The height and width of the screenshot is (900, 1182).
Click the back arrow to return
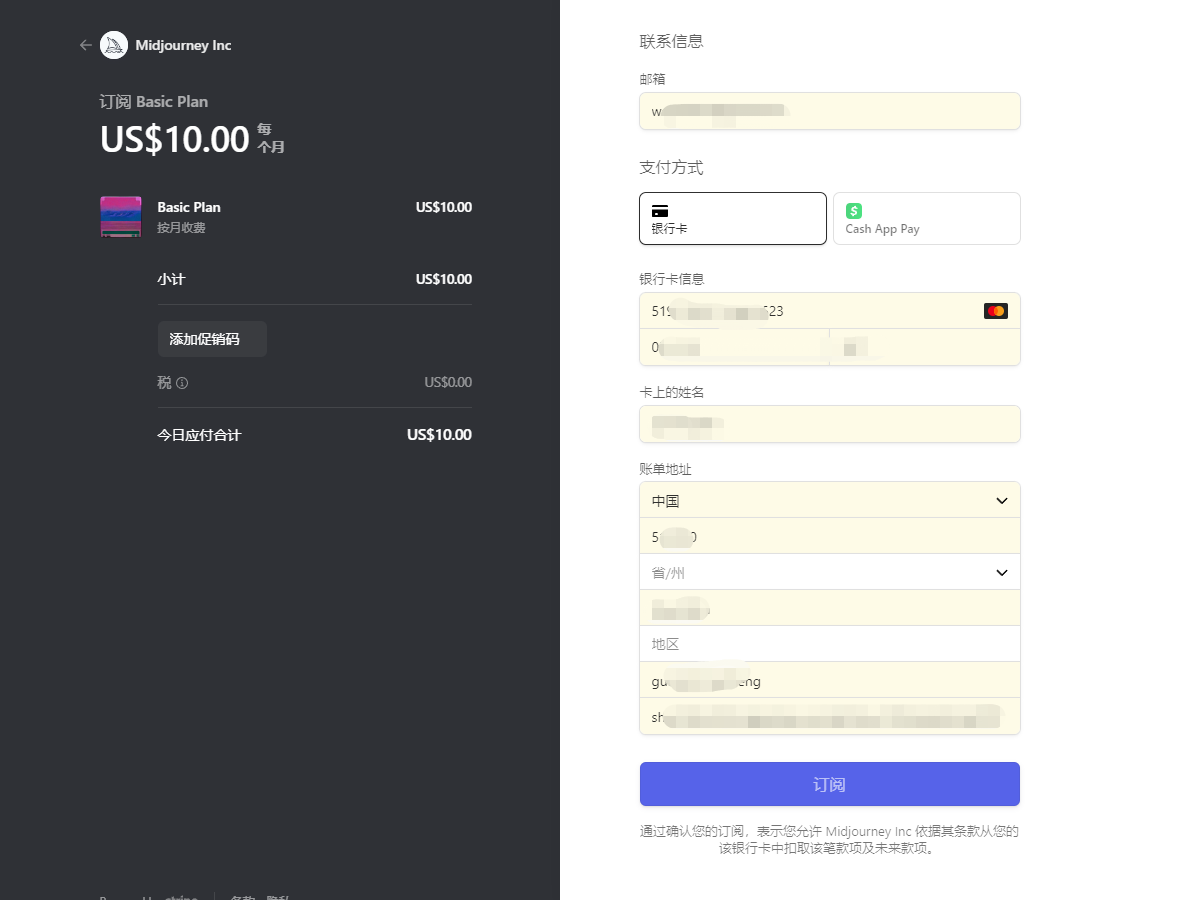[86, 45]
